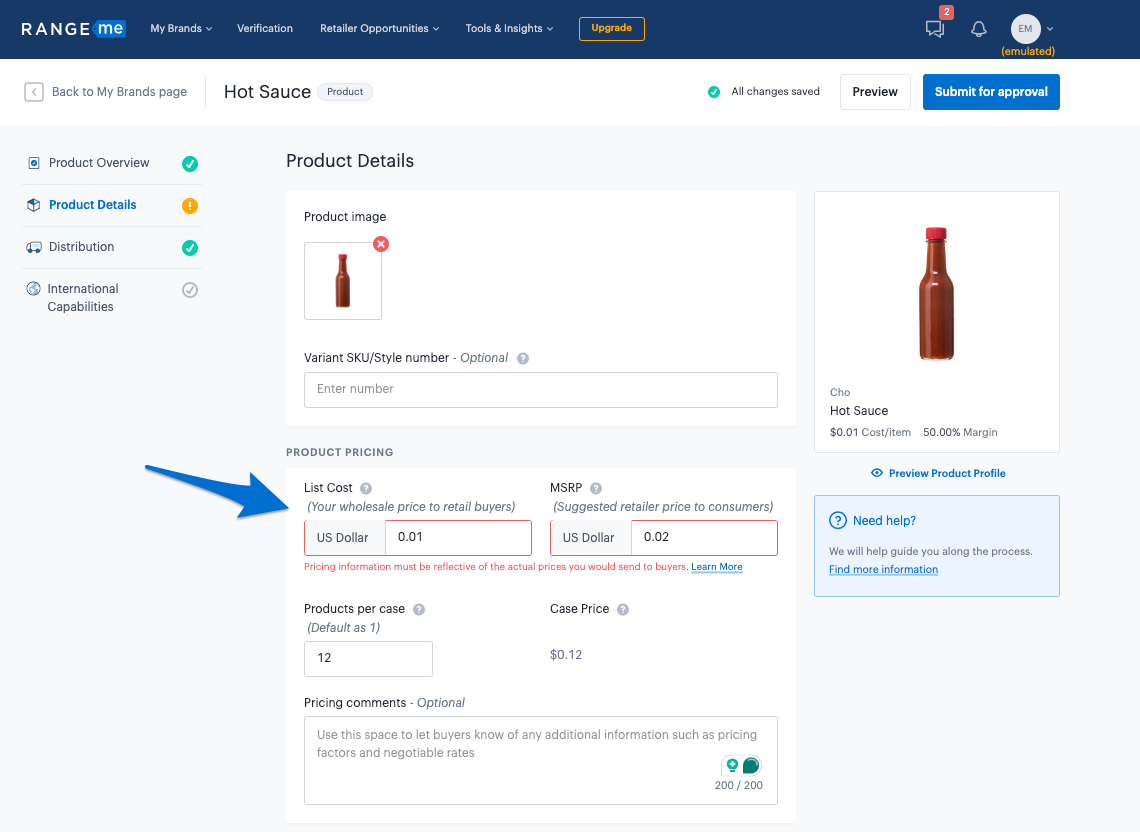Click the notifications bell icon

(x=979, y=29)
